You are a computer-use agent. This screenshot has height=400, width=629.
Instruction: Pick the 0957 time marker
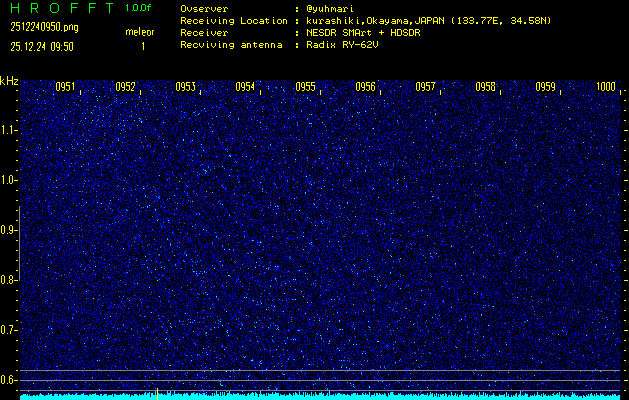(x=426, y=88)
